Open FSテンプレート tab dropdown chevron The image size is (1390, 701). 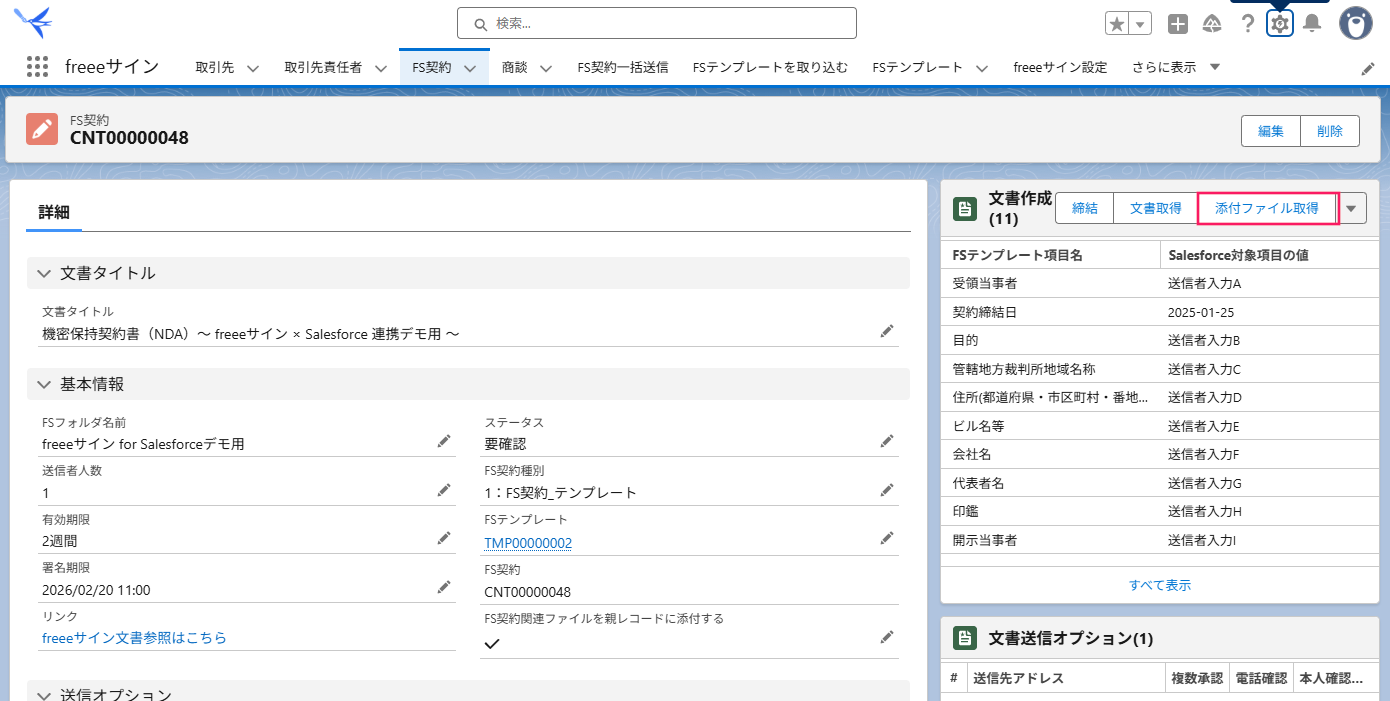pyautogui.click(x=982, y=68)
